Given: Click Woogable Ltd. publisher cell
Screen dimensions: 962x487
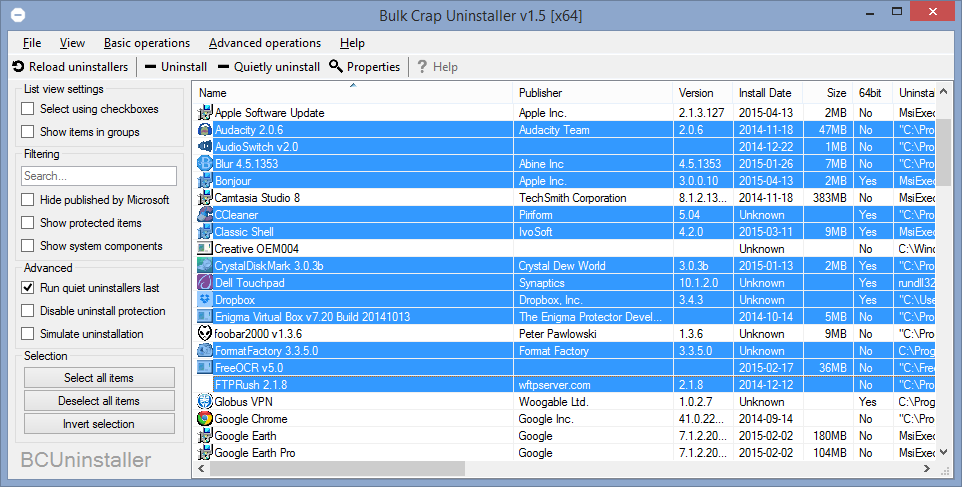Looking at the screenshot, I should pyautogui.click(x=593, y=402).
